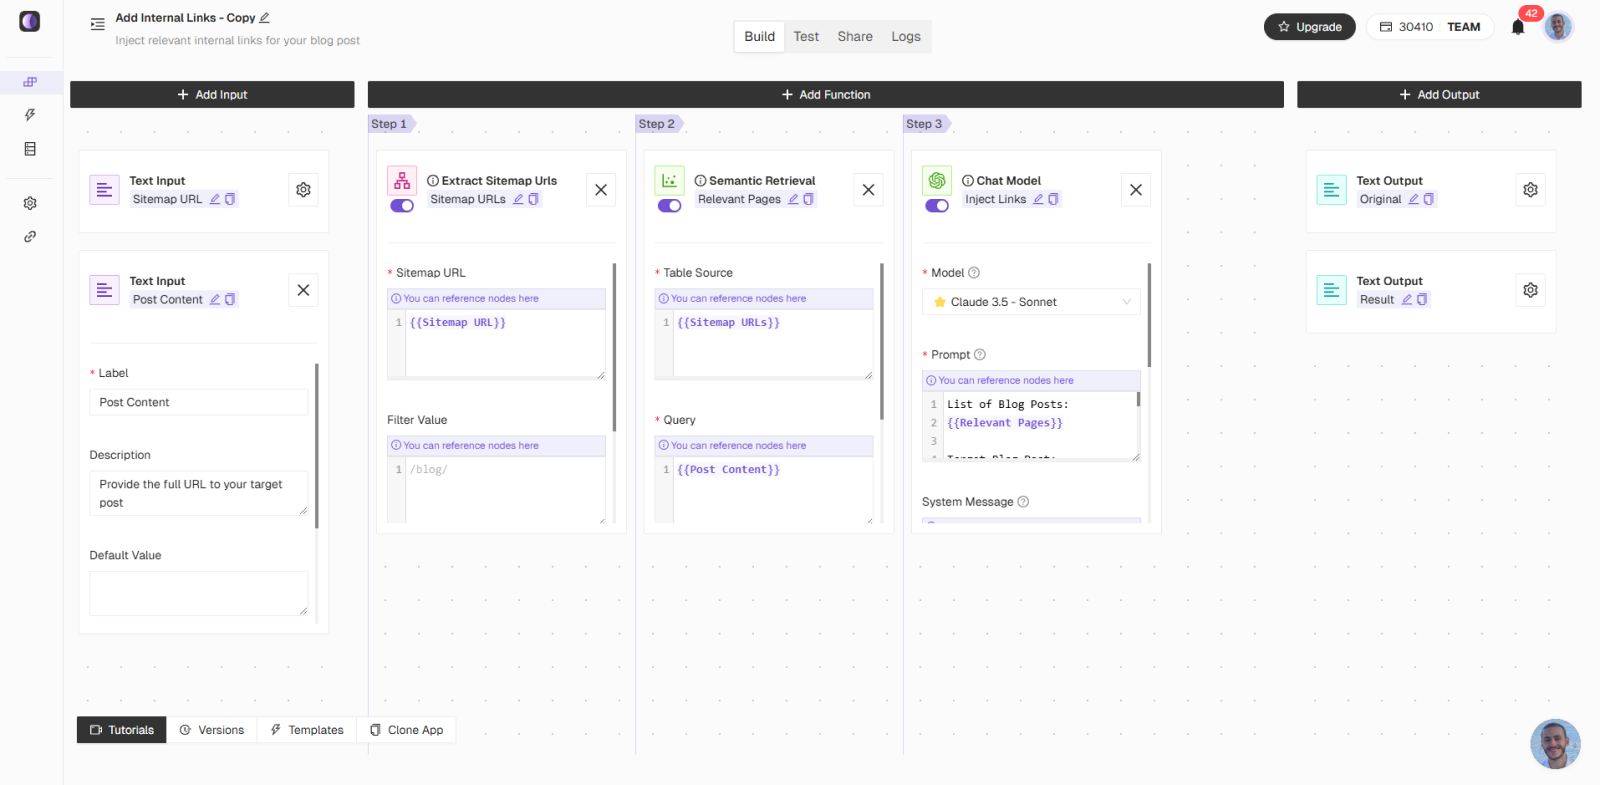Open the Versions panel
Image resolution: width=1600 pixels, height=785 pixels.
[212, 730]
